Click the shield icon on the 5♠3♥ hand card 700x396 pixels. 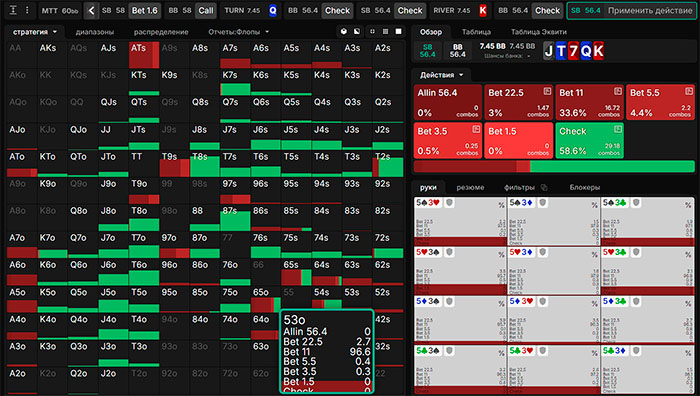(x=450, y=203)
